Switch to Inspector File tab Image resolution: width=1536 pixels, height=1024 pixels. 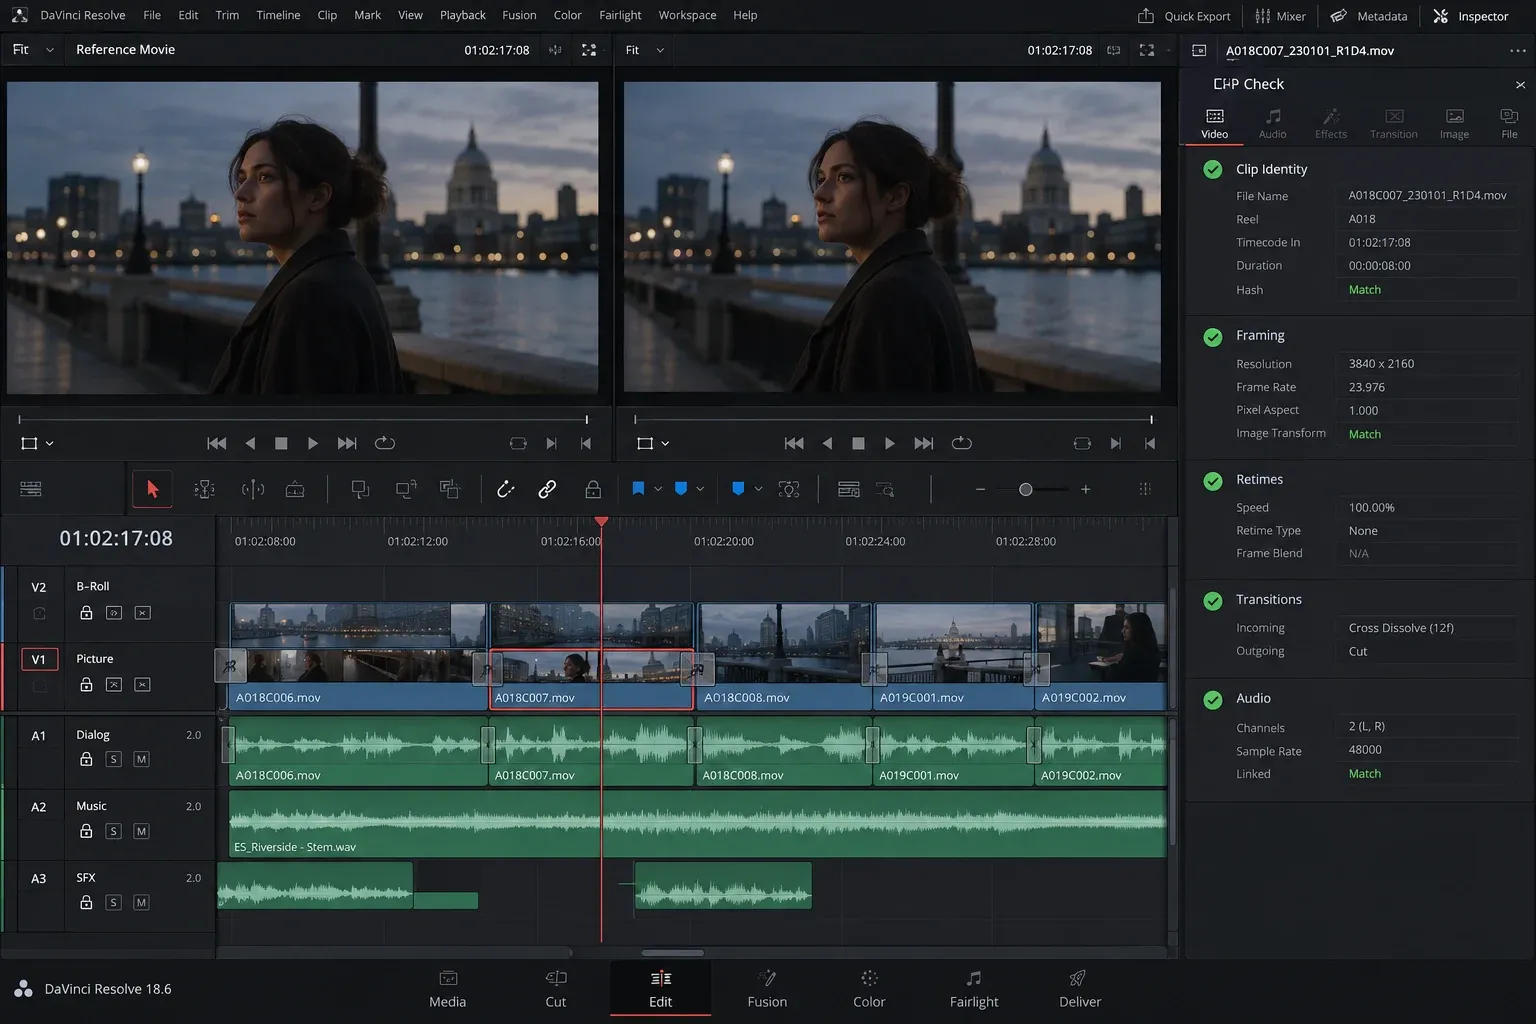[x=1509, y=123]
